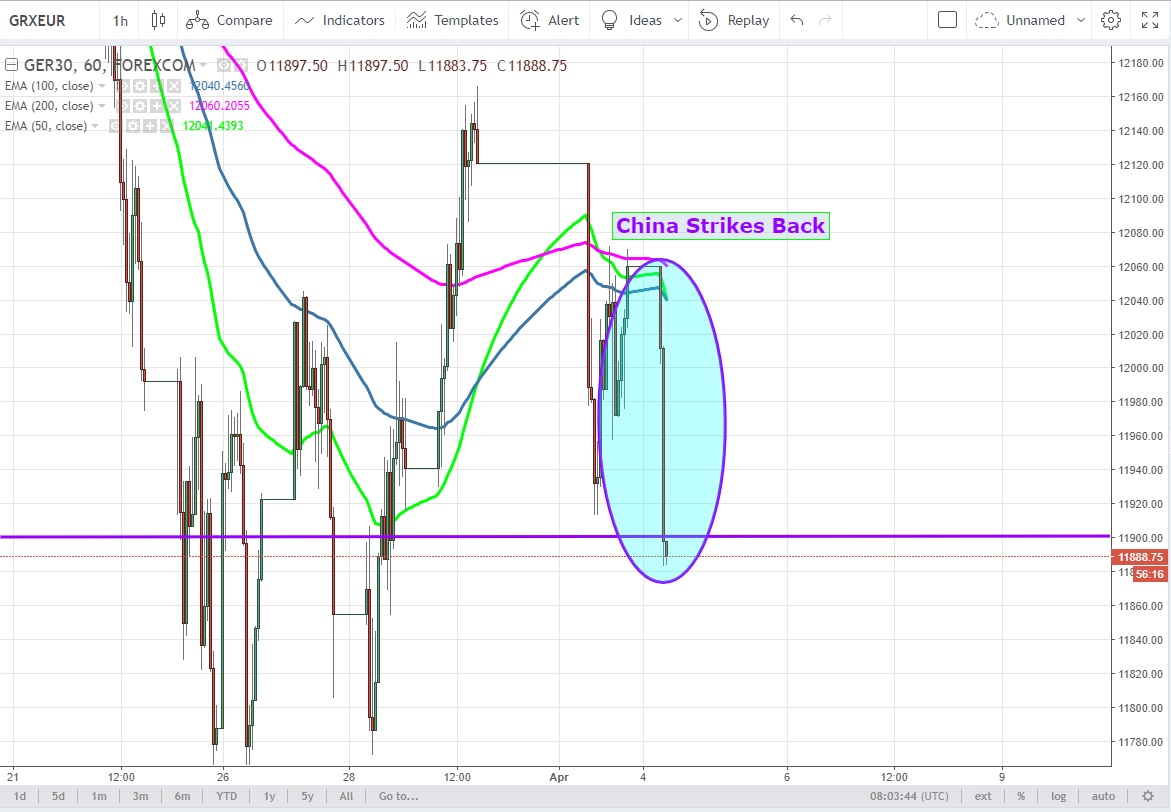The width and height of the screenshot is (1171, 812).
Task: Click the Compare symbols icon
Action: (229, 20)
